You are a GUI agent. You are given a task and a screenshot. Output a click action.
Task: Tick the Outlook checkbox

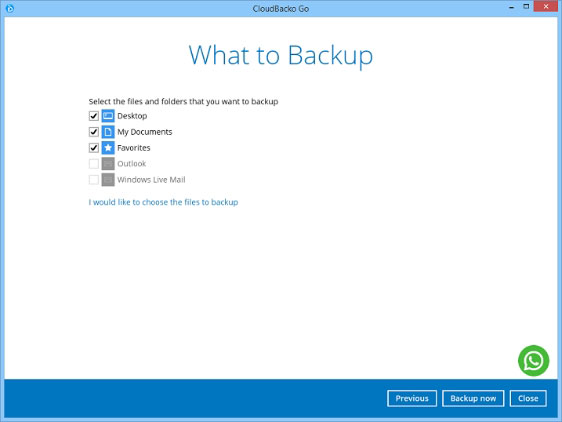(94, 164)
